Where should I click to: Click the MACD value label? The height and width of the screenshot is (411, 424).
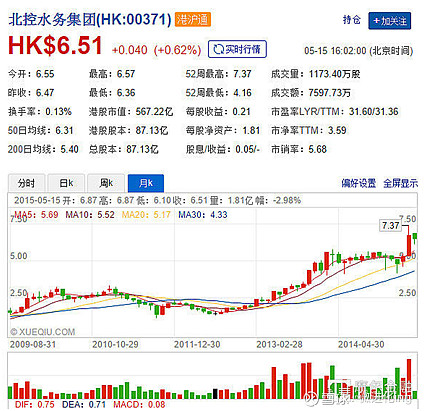(x=139, y=405)
